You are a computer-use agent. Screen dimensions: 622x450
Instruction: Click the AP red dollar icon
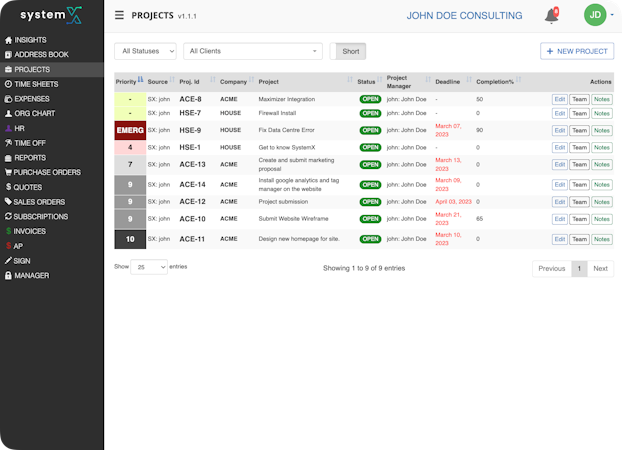8,246
